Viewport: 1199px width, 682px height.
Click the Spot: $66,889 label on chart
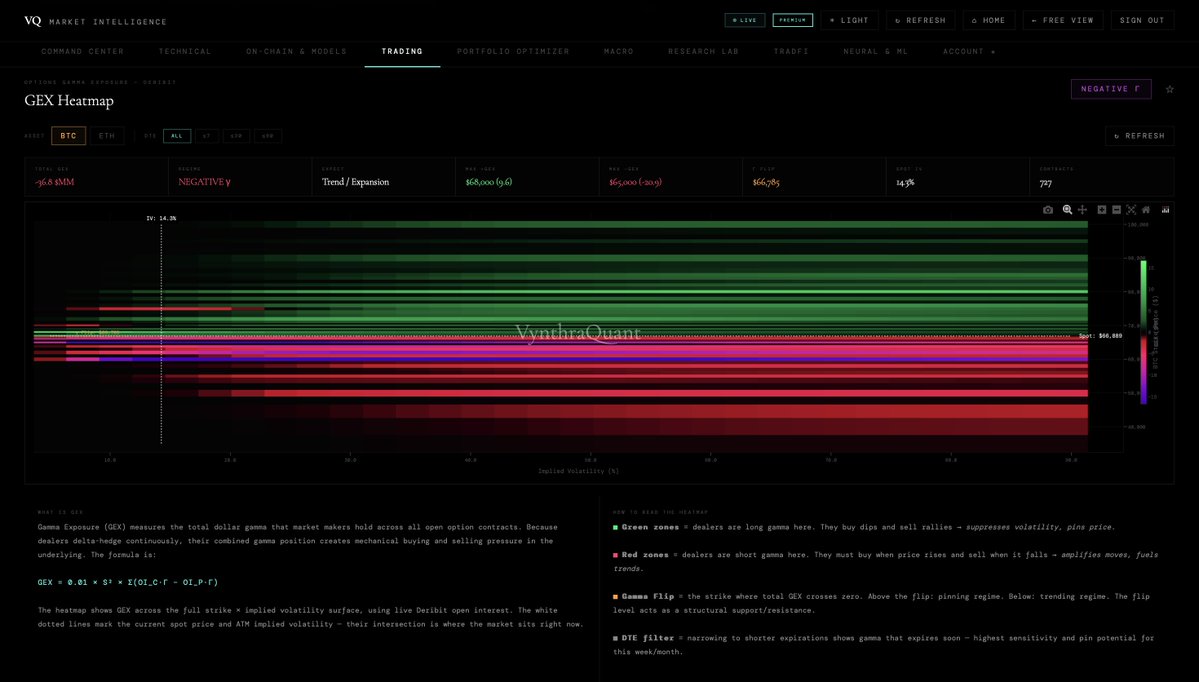[x=1100, y=336]
